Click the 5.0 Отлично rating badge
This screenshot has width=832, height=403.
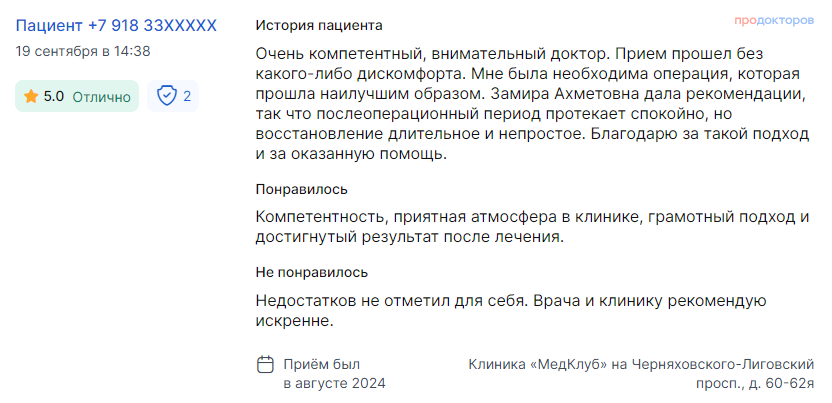tap(77, 97)
